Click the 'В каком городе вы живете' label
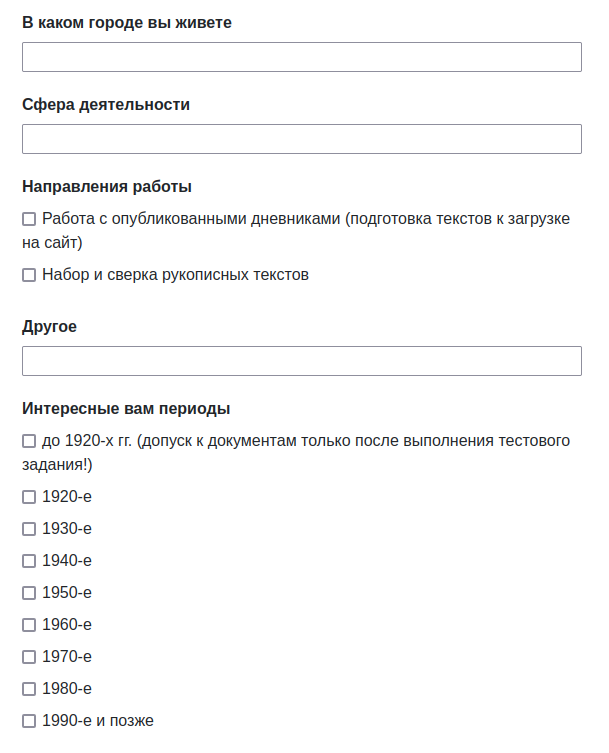The height and width of the screenshot is (753, 609). click(127, 22)
